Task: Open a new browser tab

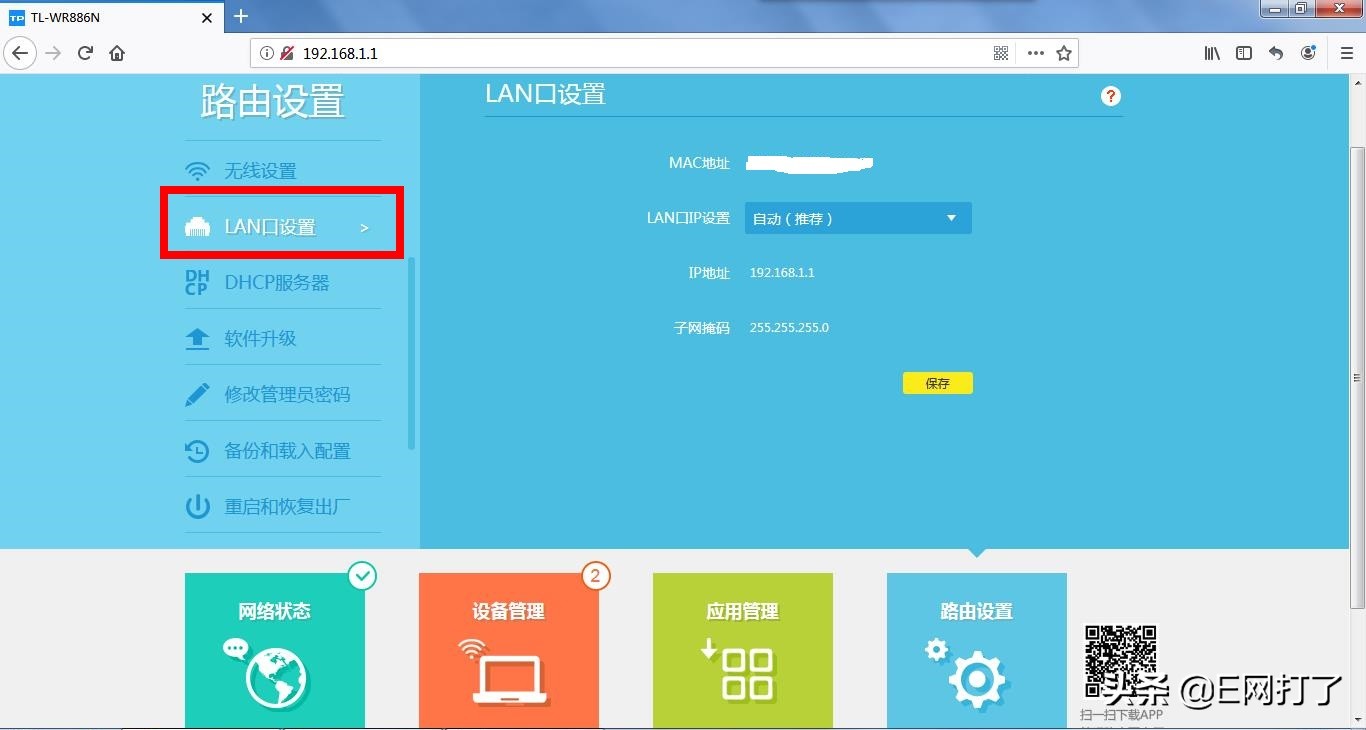Action: click(241, 16)
